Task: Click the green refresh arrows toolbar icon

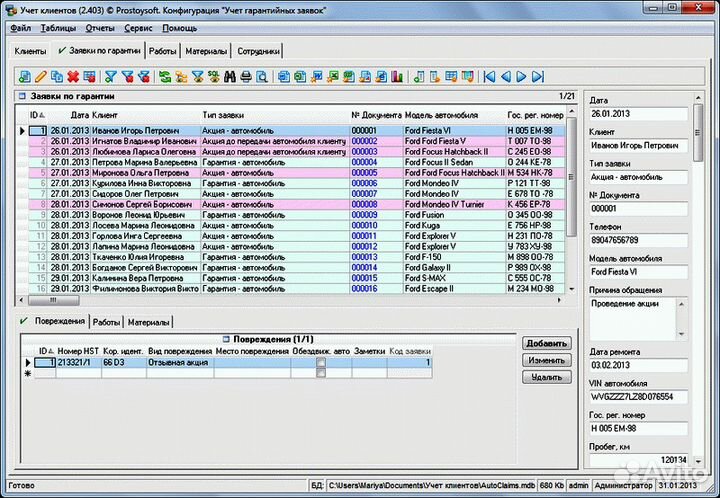Action: pos(164,76)
